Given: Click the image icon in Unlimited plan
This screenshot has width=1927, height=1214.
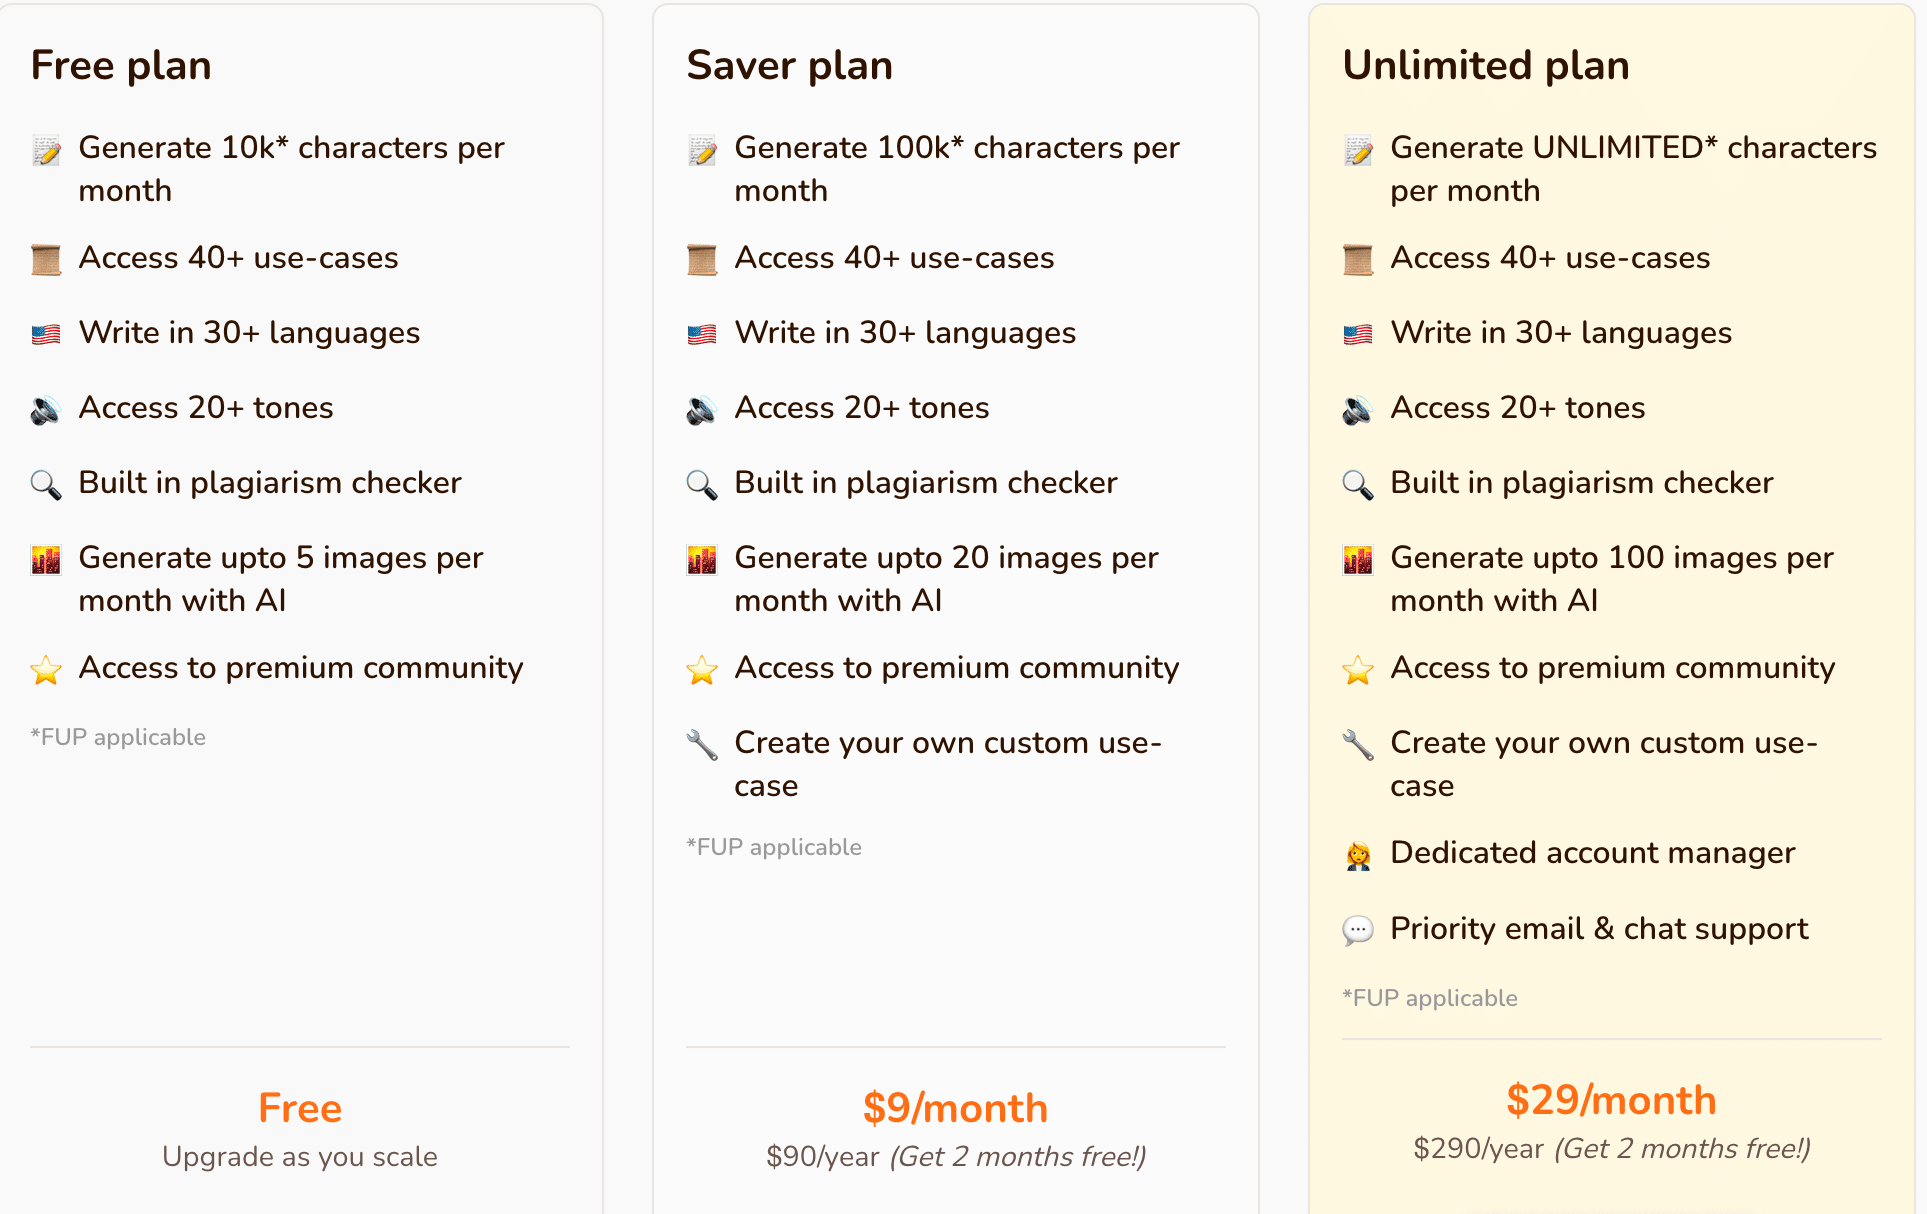Looking at the screenshot, I should [1357, 559].
